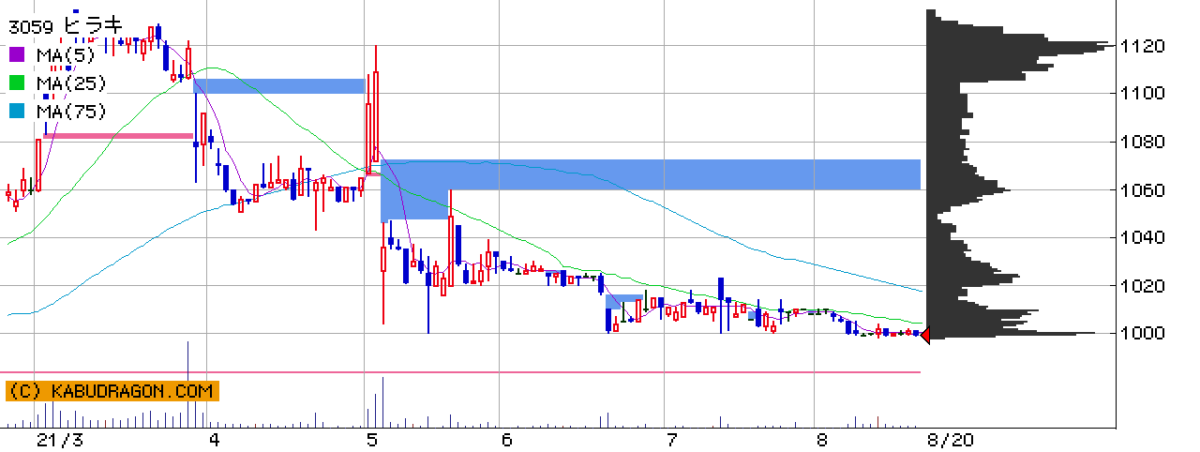Click the month 6 axis label
This screenshot has width=1200, height=452.
pos(507,440)
